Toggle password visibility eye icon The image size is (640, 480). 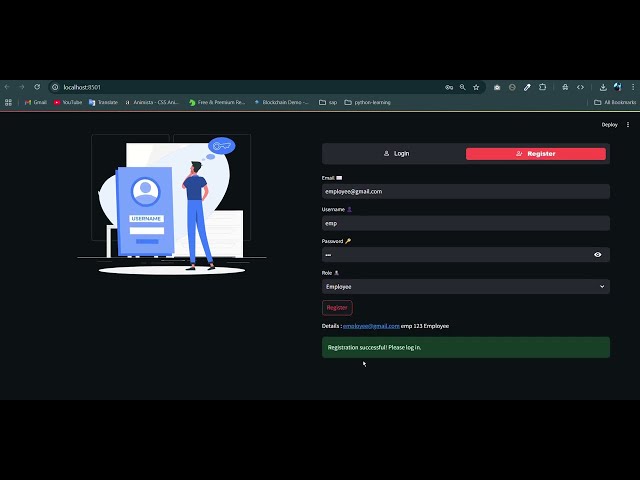tap(598, 255)
